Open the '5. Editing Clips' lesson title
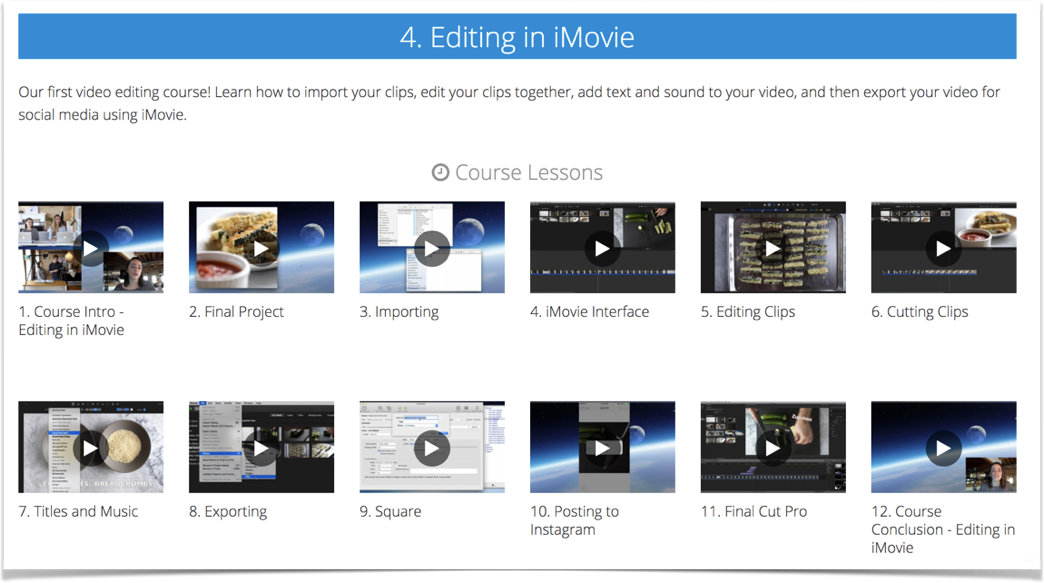Image resolution: width=1044 pixels, height=583 pixels. pyautogui.click(x=748, y=312)
